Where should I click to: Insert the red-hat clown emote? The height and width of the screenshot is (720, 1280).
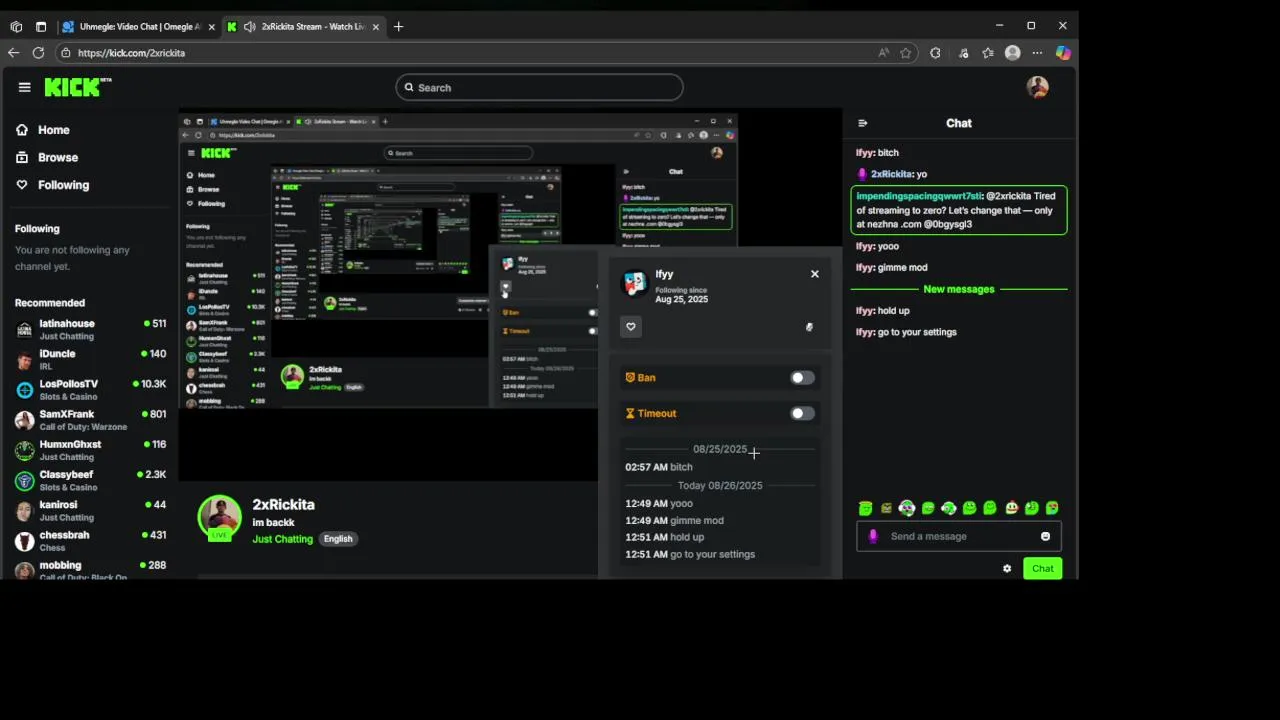[x=1011, y=508]
